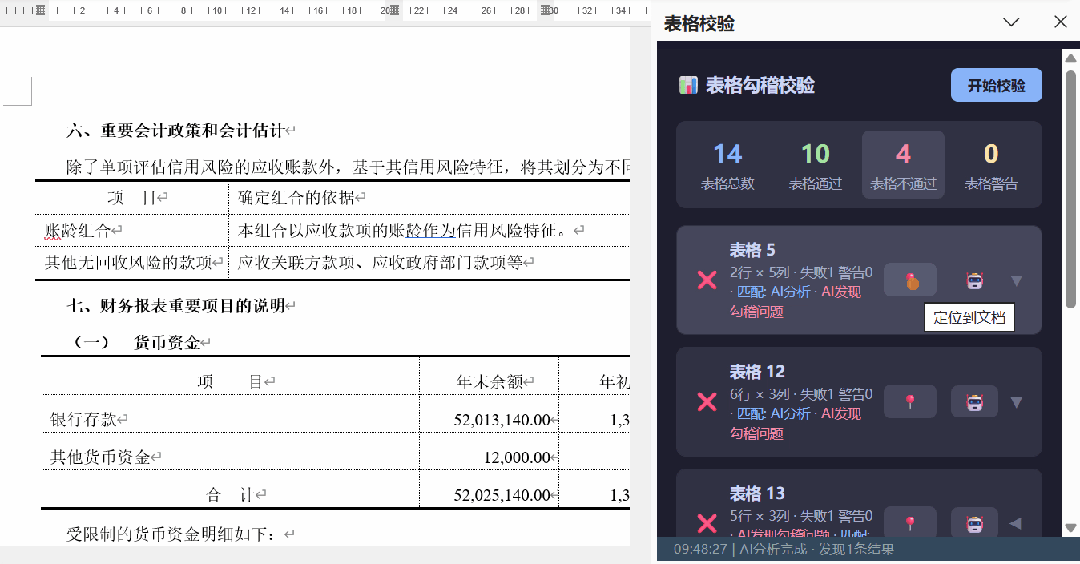The image size is (1080, 564).
Task: Click the panel vertical scrollbar thumb
Action: pyautogui.click(x=1070, y=187)
